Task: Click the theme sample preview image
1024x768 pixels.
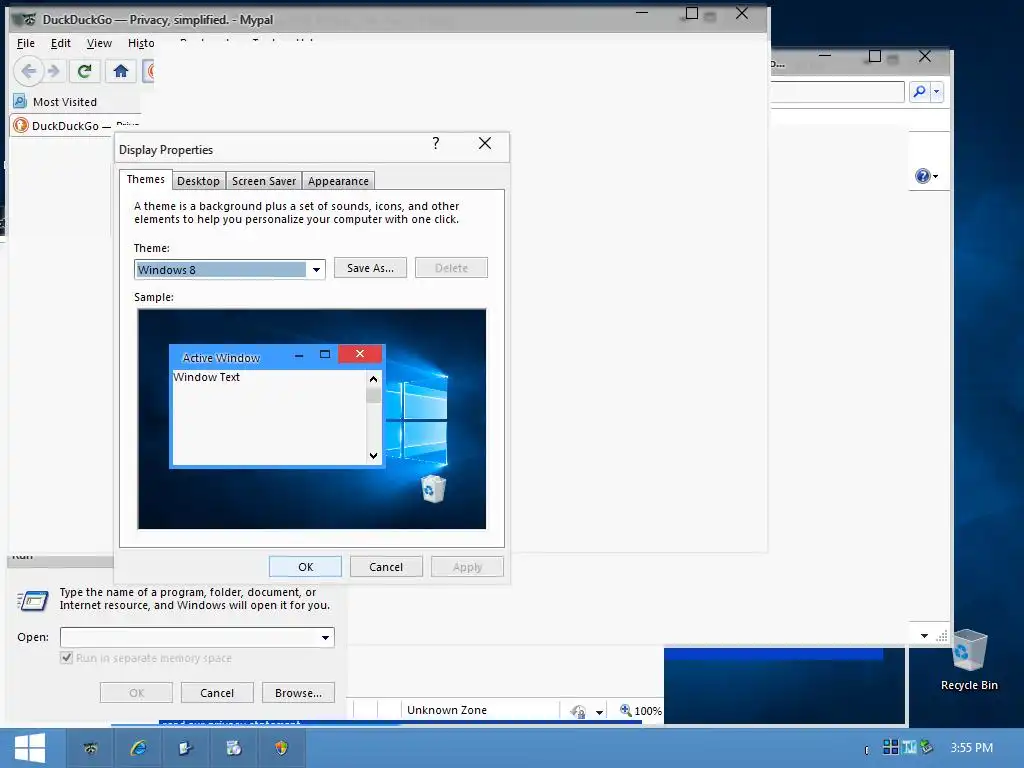Action: 312,419
